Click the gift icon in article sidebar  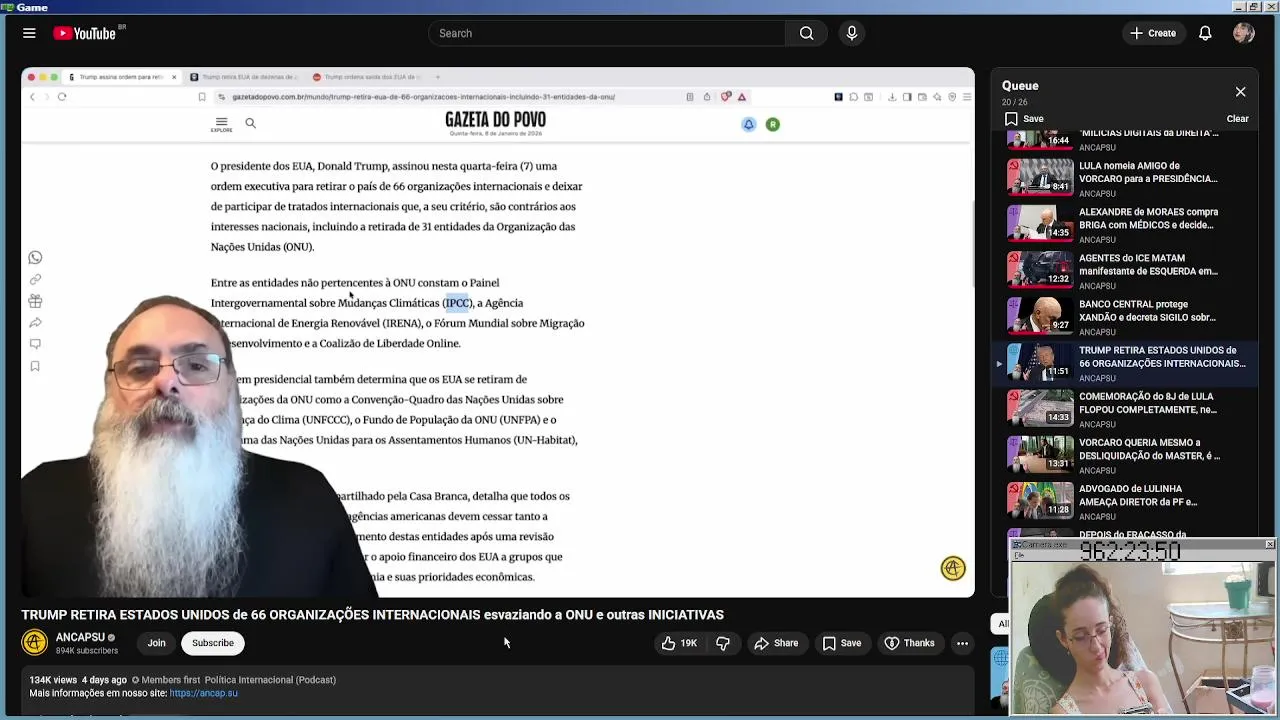[x=35, y=301]
